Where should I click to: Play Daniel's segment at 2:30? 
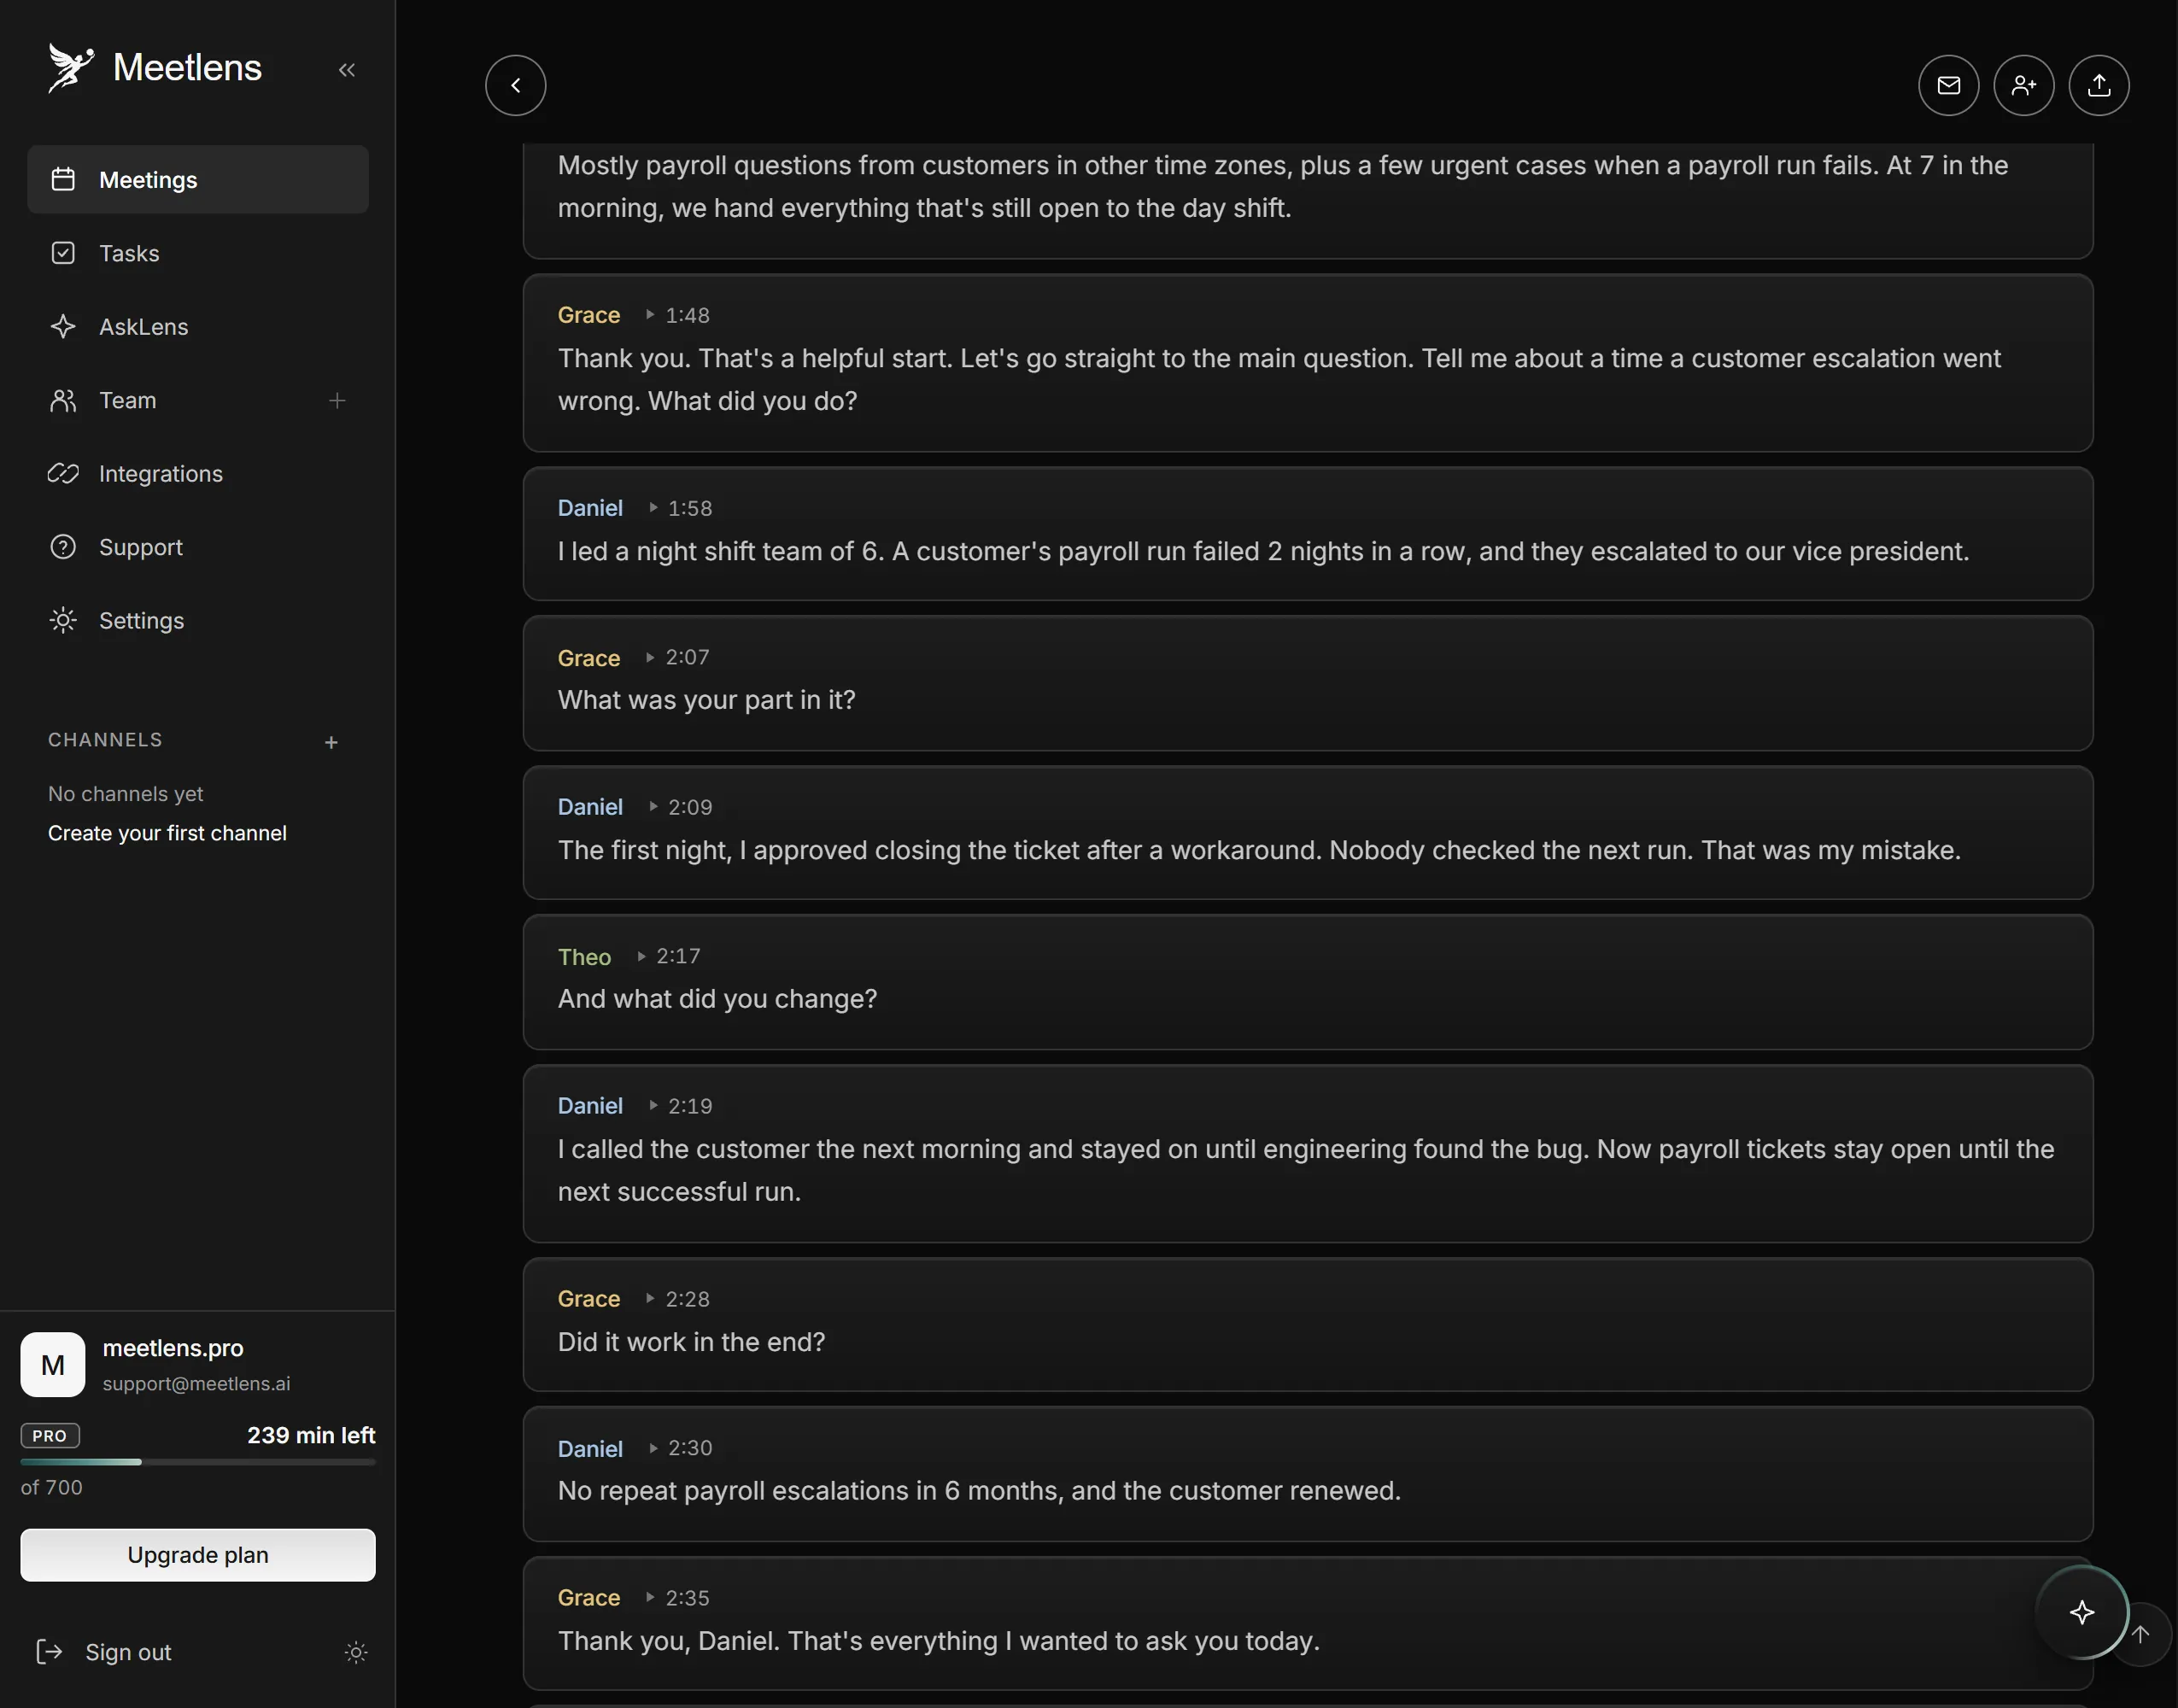pyautogui.click(x=680, y=1448)
